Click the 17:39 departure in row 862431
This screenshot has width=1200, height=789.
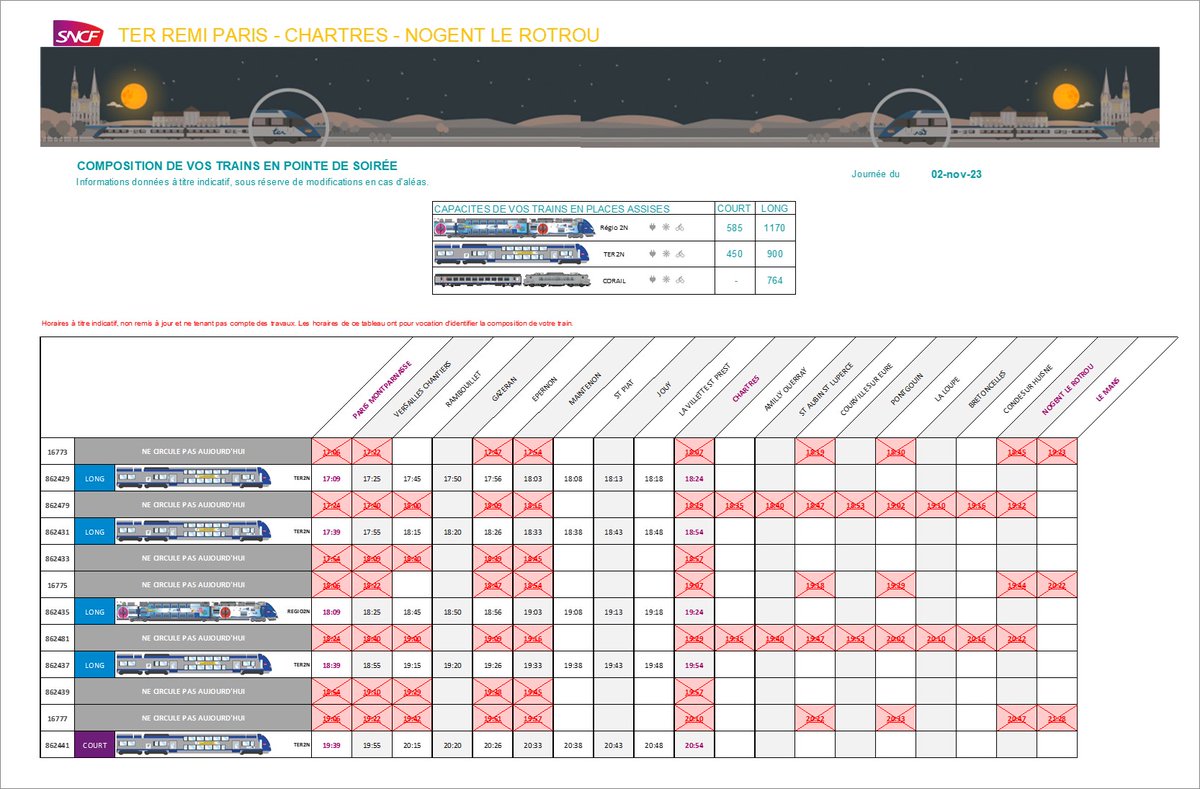(x=332, y=531)
